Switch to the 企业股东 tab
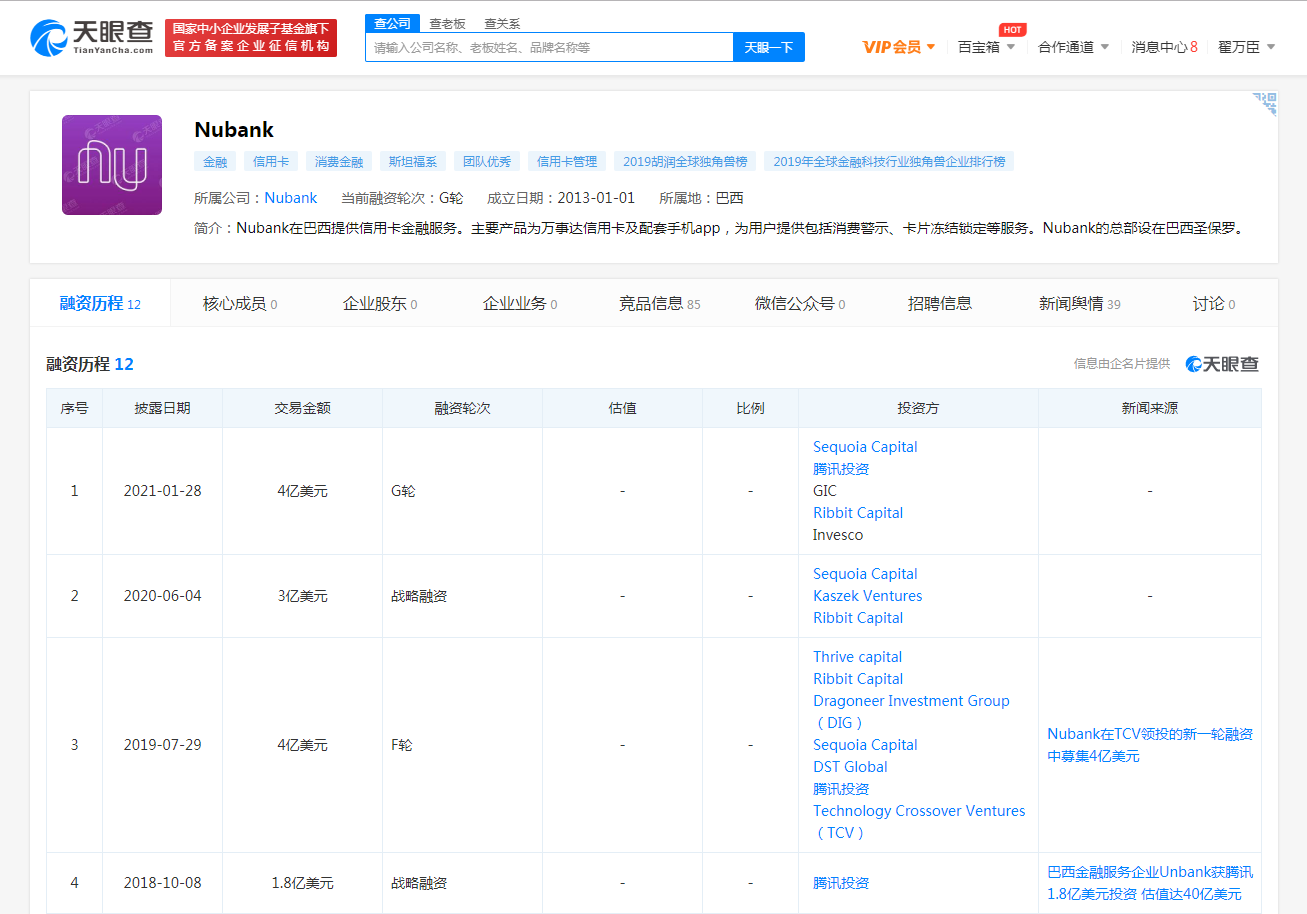This screenshot has height=914, width=1307. tap(380, 303)
